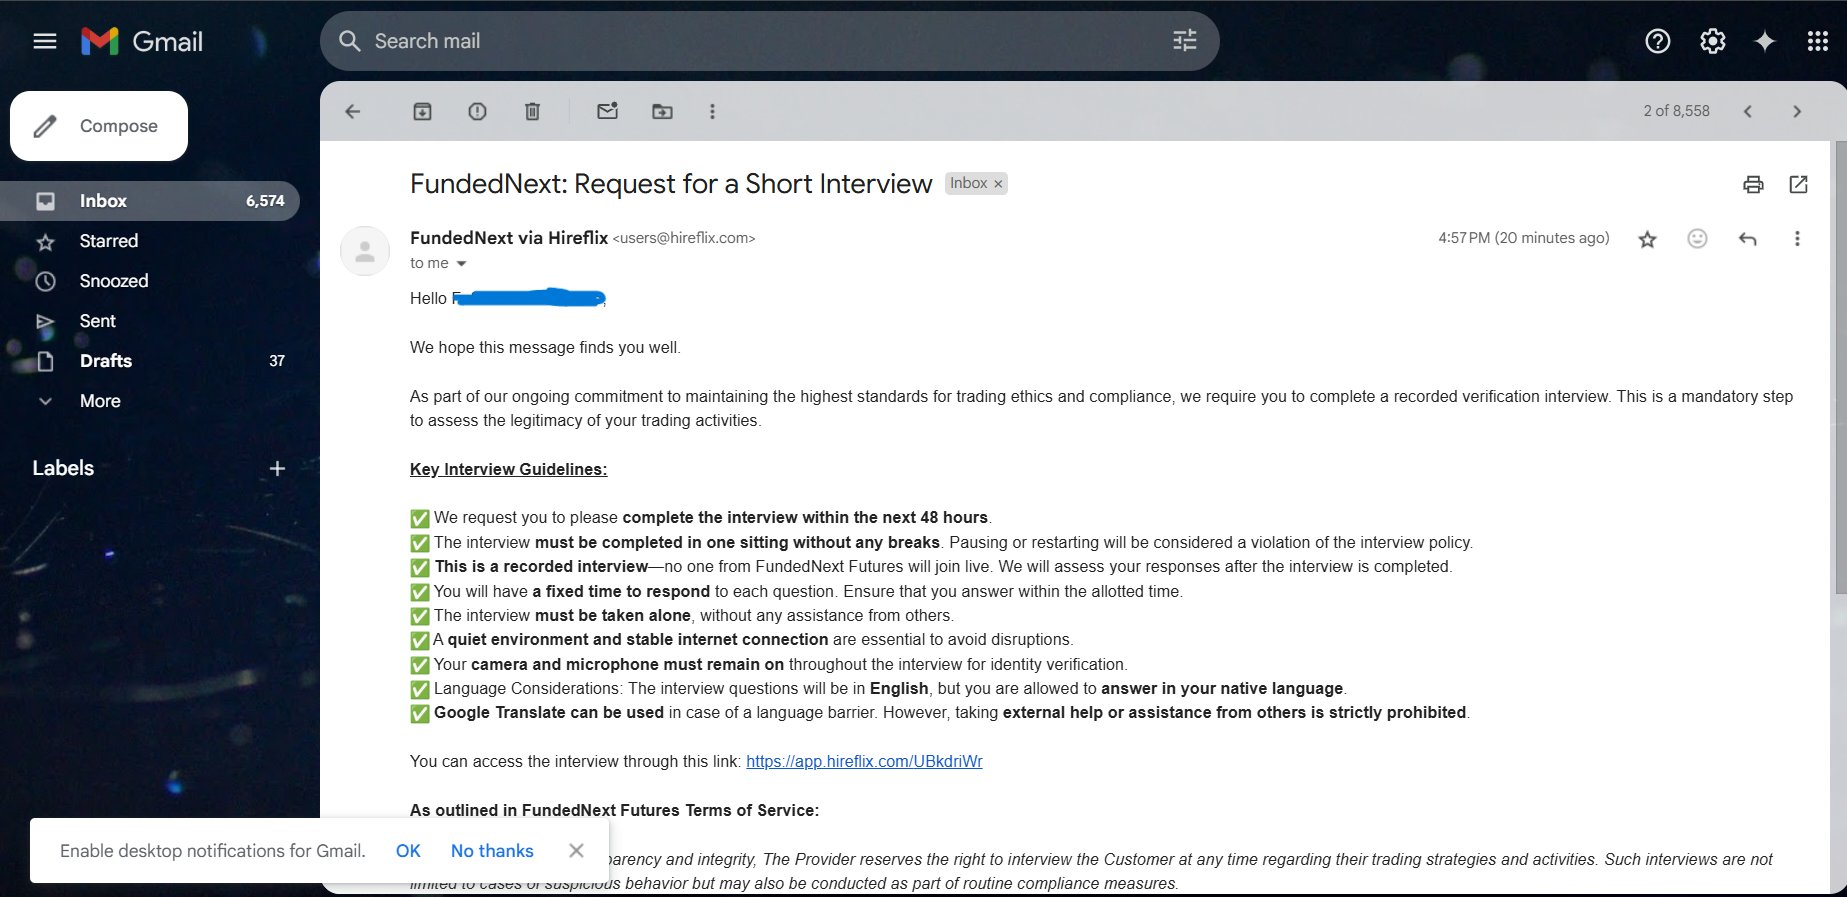Star the FundedNext message
1847x897 pixels.
click(x=1647, y=239)
